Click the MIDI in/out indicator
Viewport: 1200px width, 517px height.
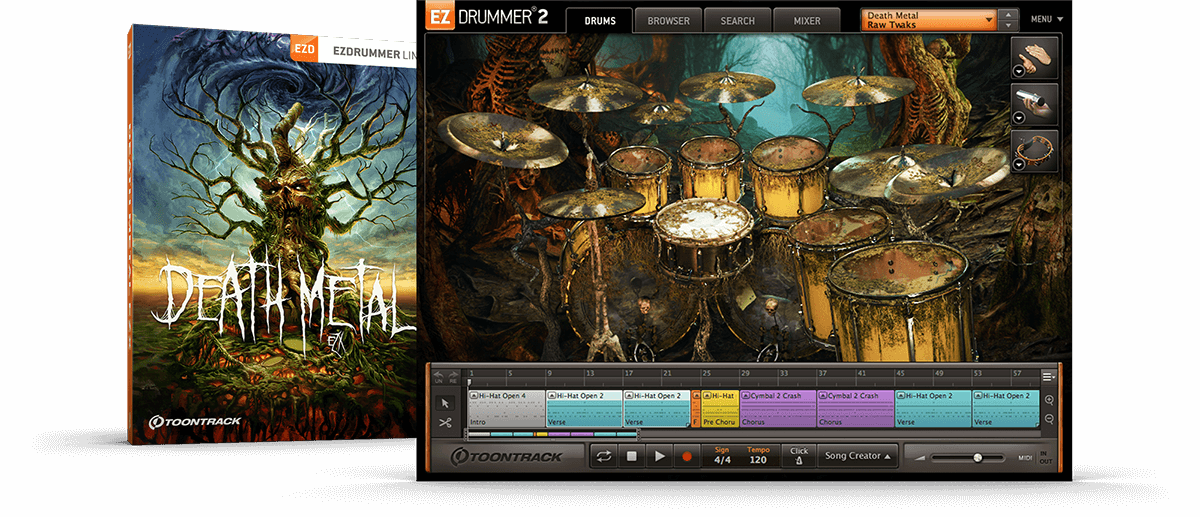tap(1035, 457)
